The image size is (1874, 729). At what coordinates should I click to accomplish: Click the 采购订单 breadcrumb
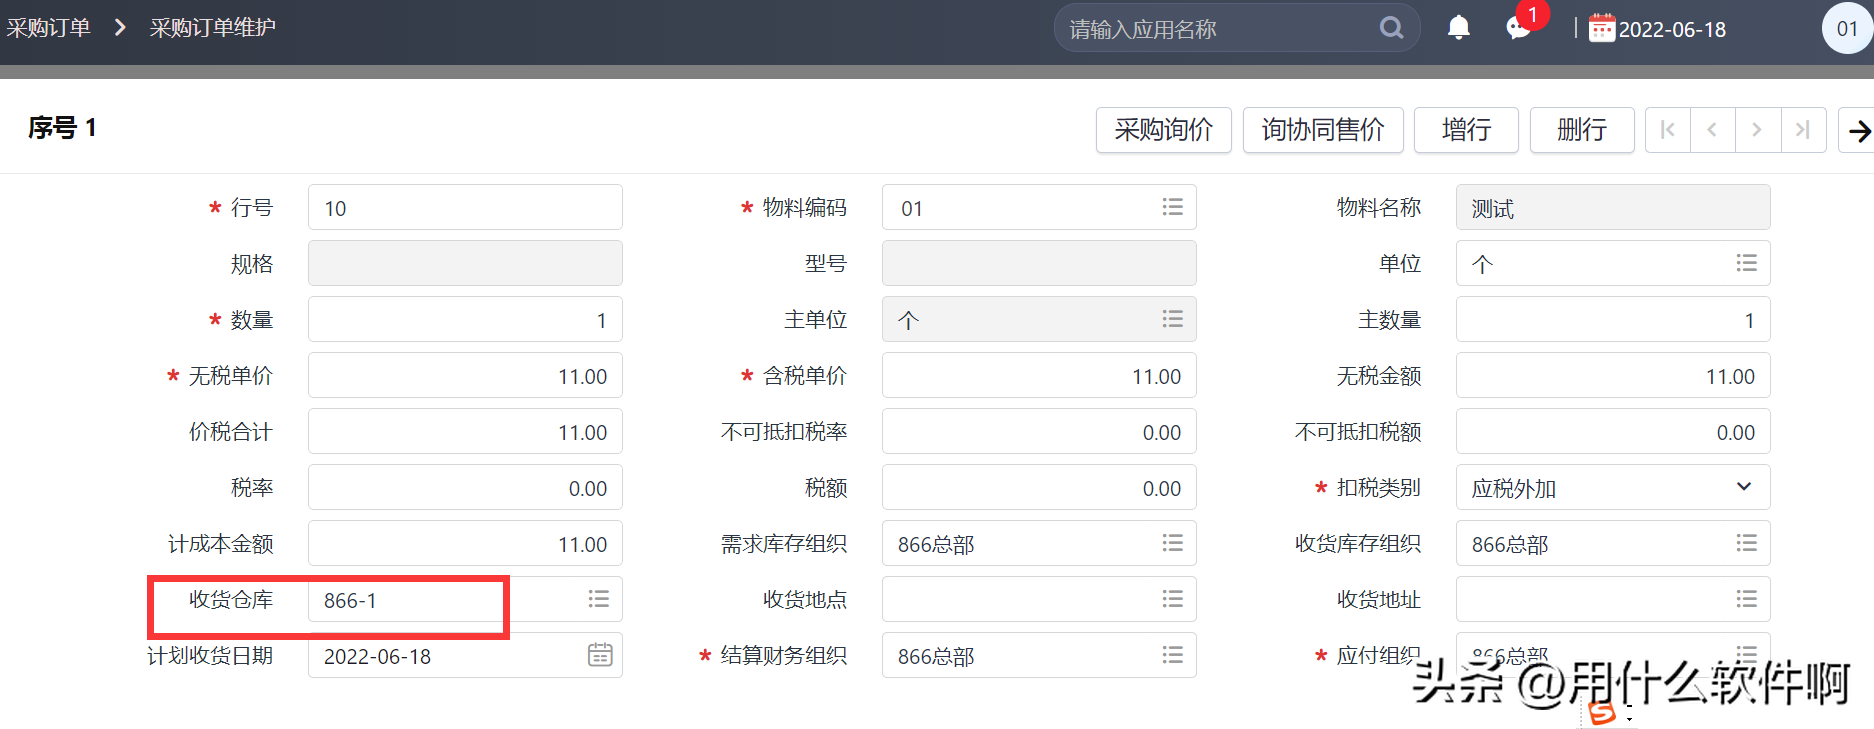coord(48,28)
